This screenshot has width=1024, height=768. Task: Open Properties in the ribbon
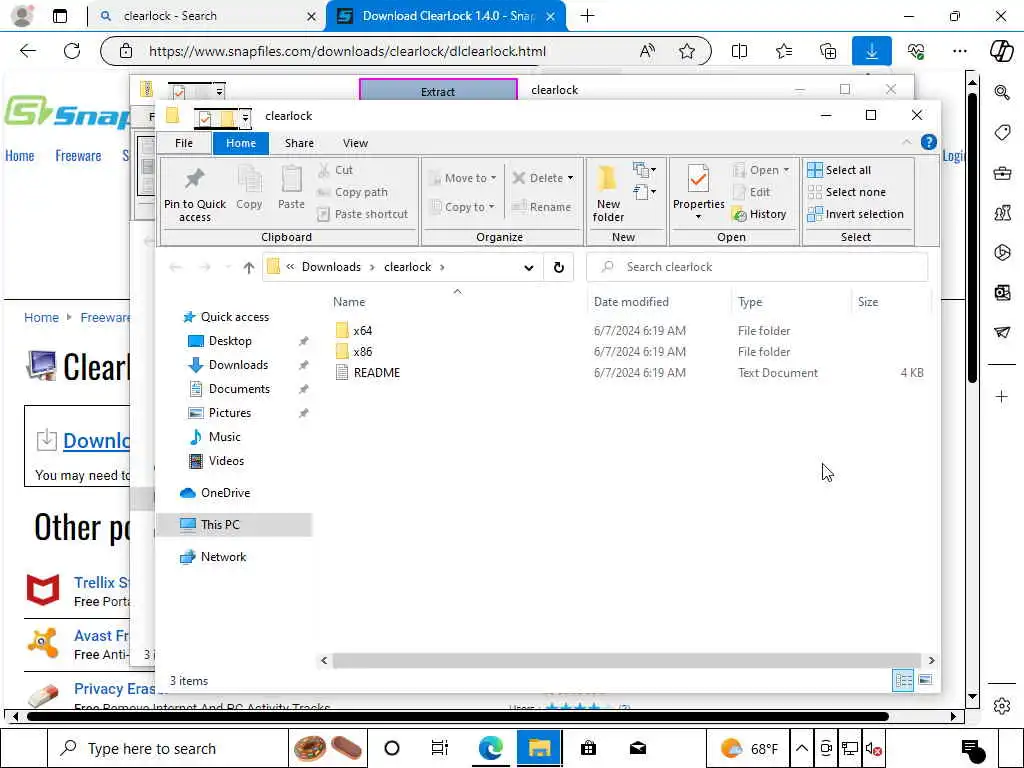click(x=698, y=187)
